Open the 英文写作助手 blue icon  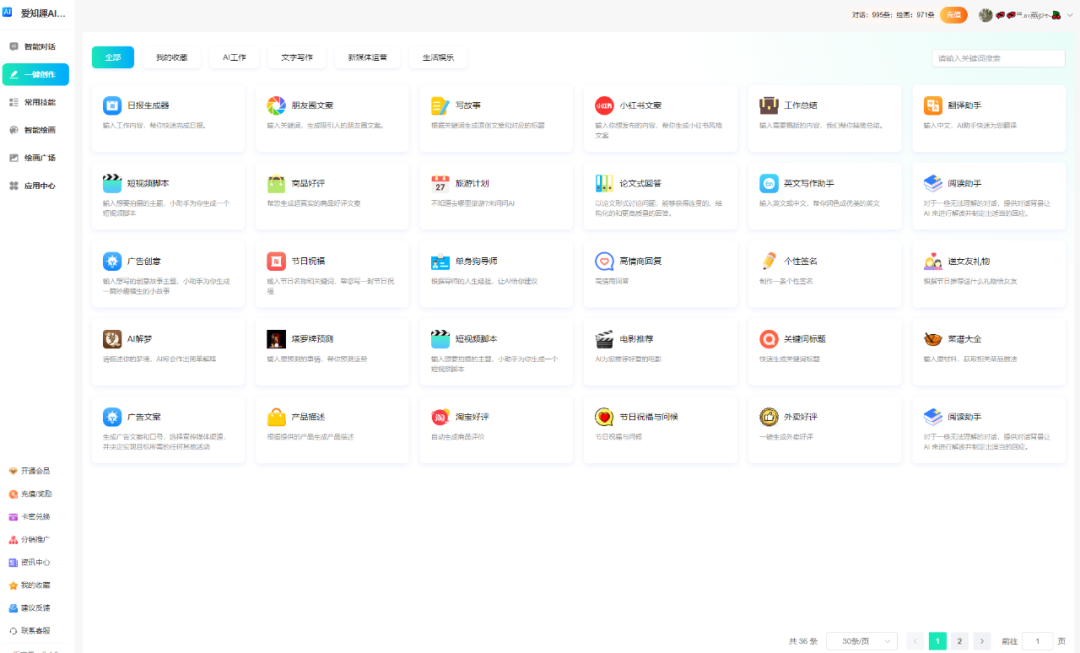pos(769,183)
